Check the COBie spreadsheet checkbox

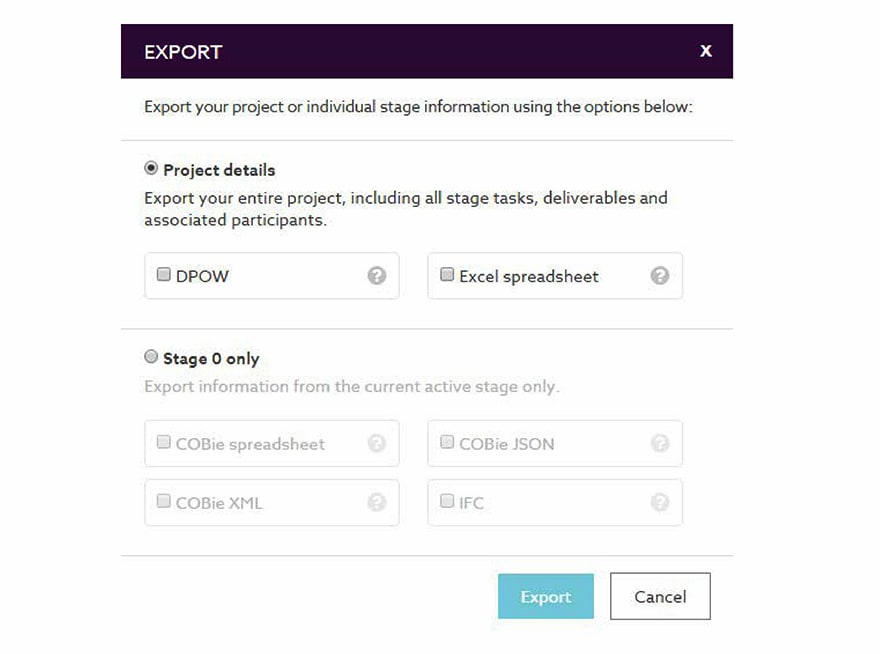[164, 442]
